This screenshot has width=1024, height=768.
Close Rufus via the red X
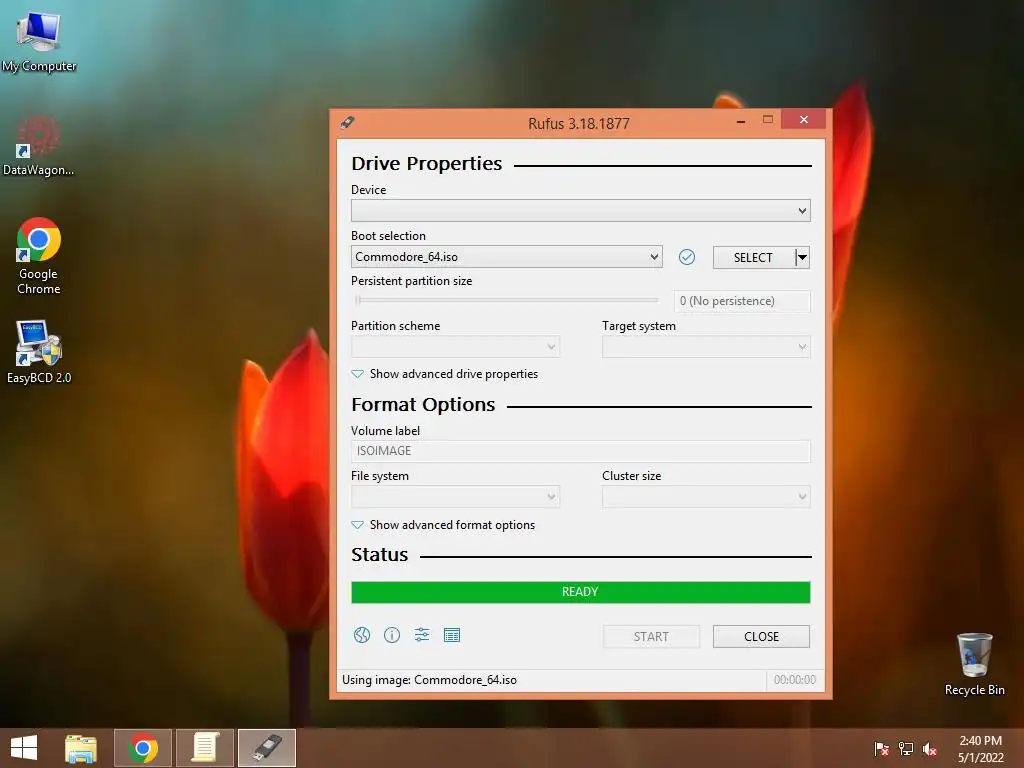point(804,120)
